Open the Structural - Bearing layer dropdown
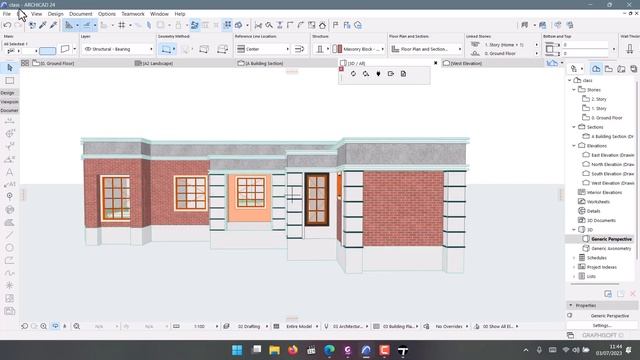 118,49
